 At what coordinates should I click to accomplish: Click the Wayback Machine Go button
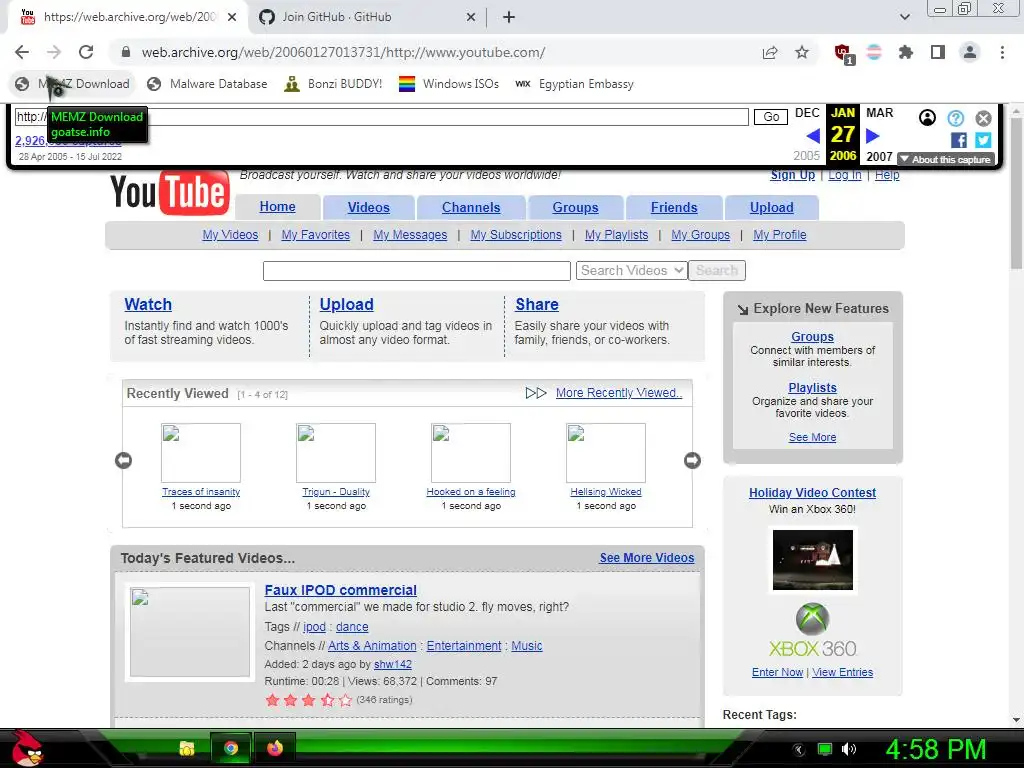pos(771,117)
